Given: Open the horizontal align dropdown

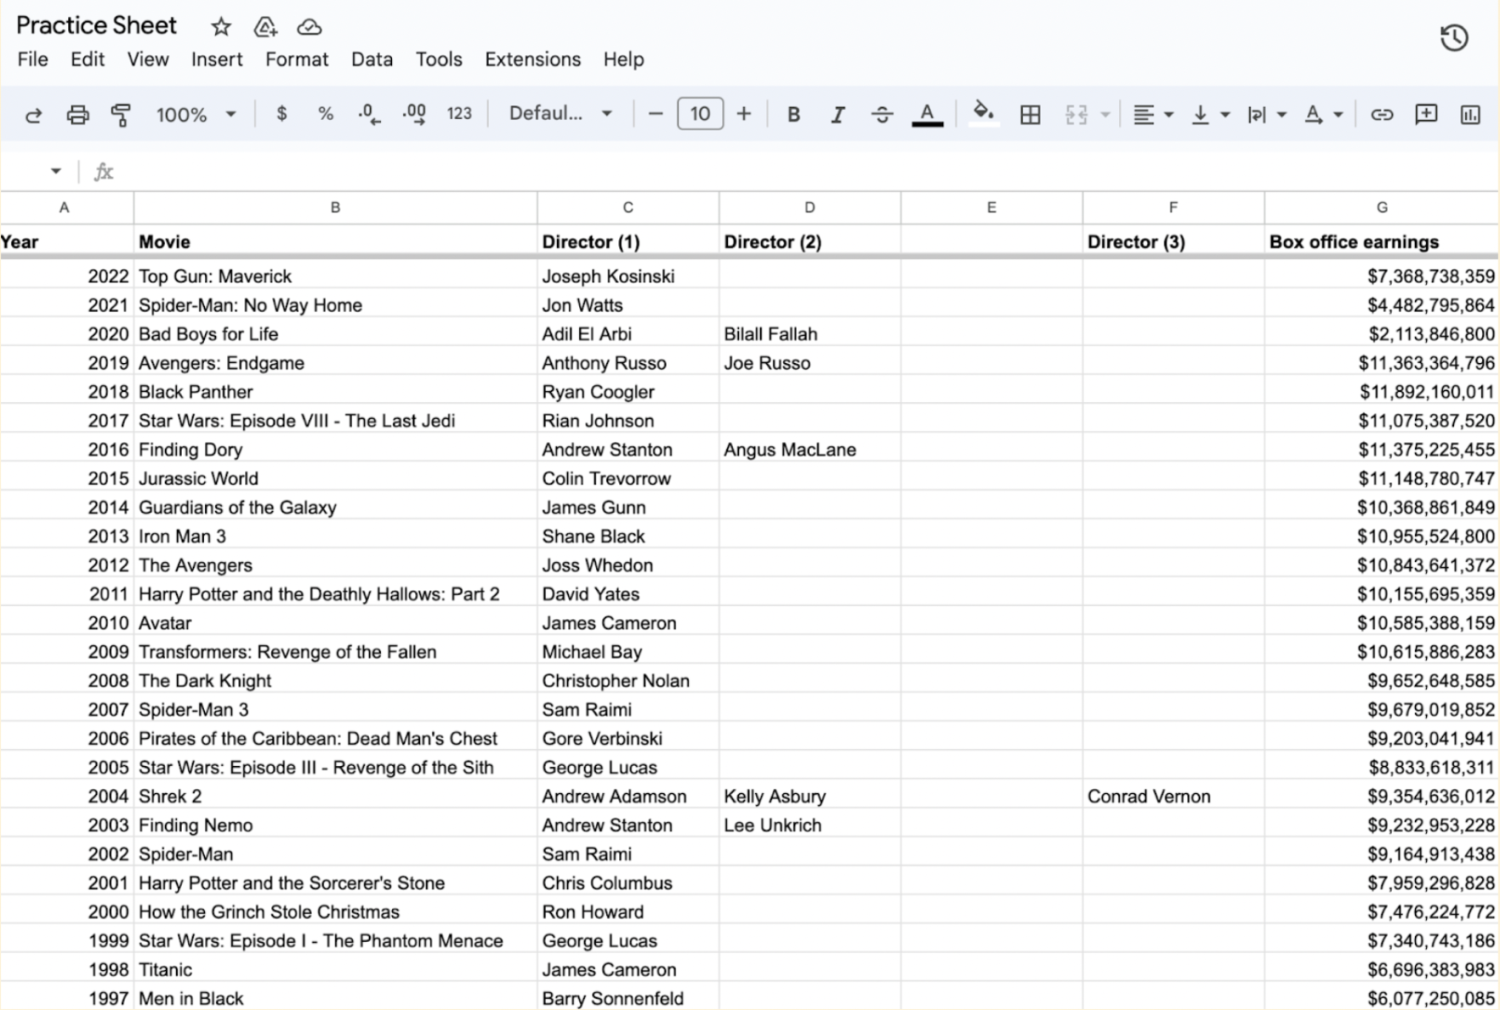Looking at the screenshot, I should (x=1153, y=114).
